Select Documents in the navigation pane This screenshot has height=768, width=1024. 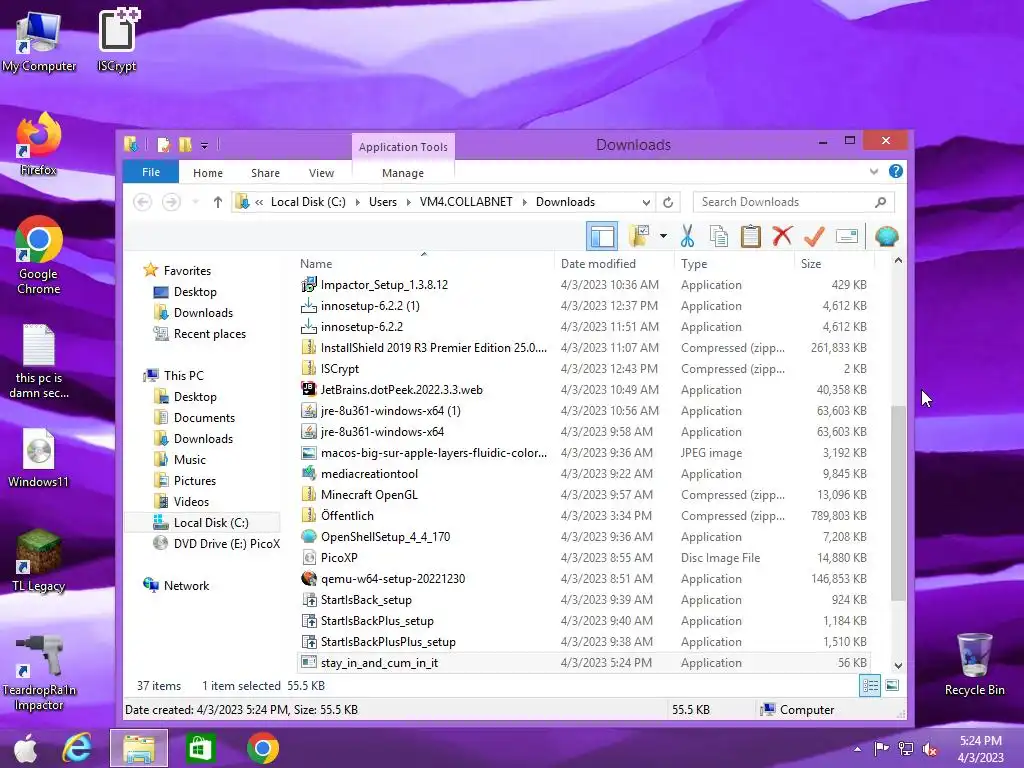pos(204,418)
